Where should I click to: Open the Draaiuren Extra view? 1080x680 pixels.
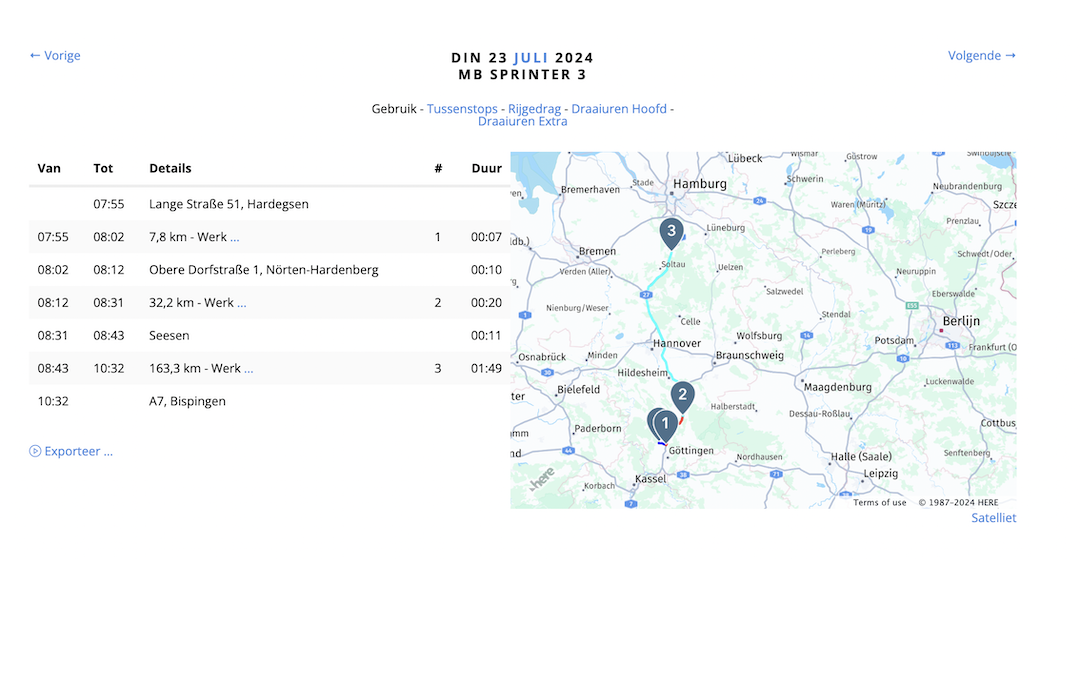523,121
